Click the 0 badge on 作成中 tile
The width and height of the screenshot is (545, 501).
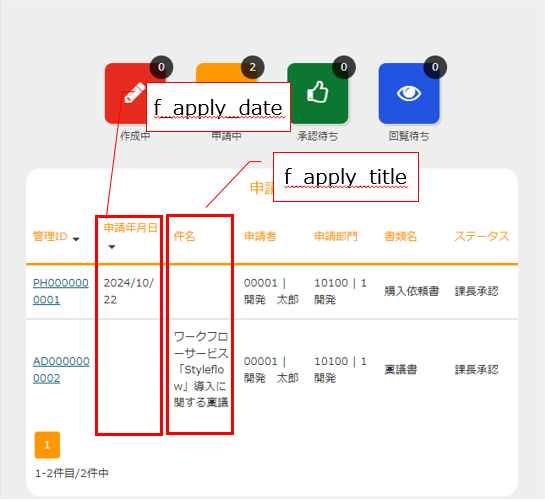[x=161, y=67]
